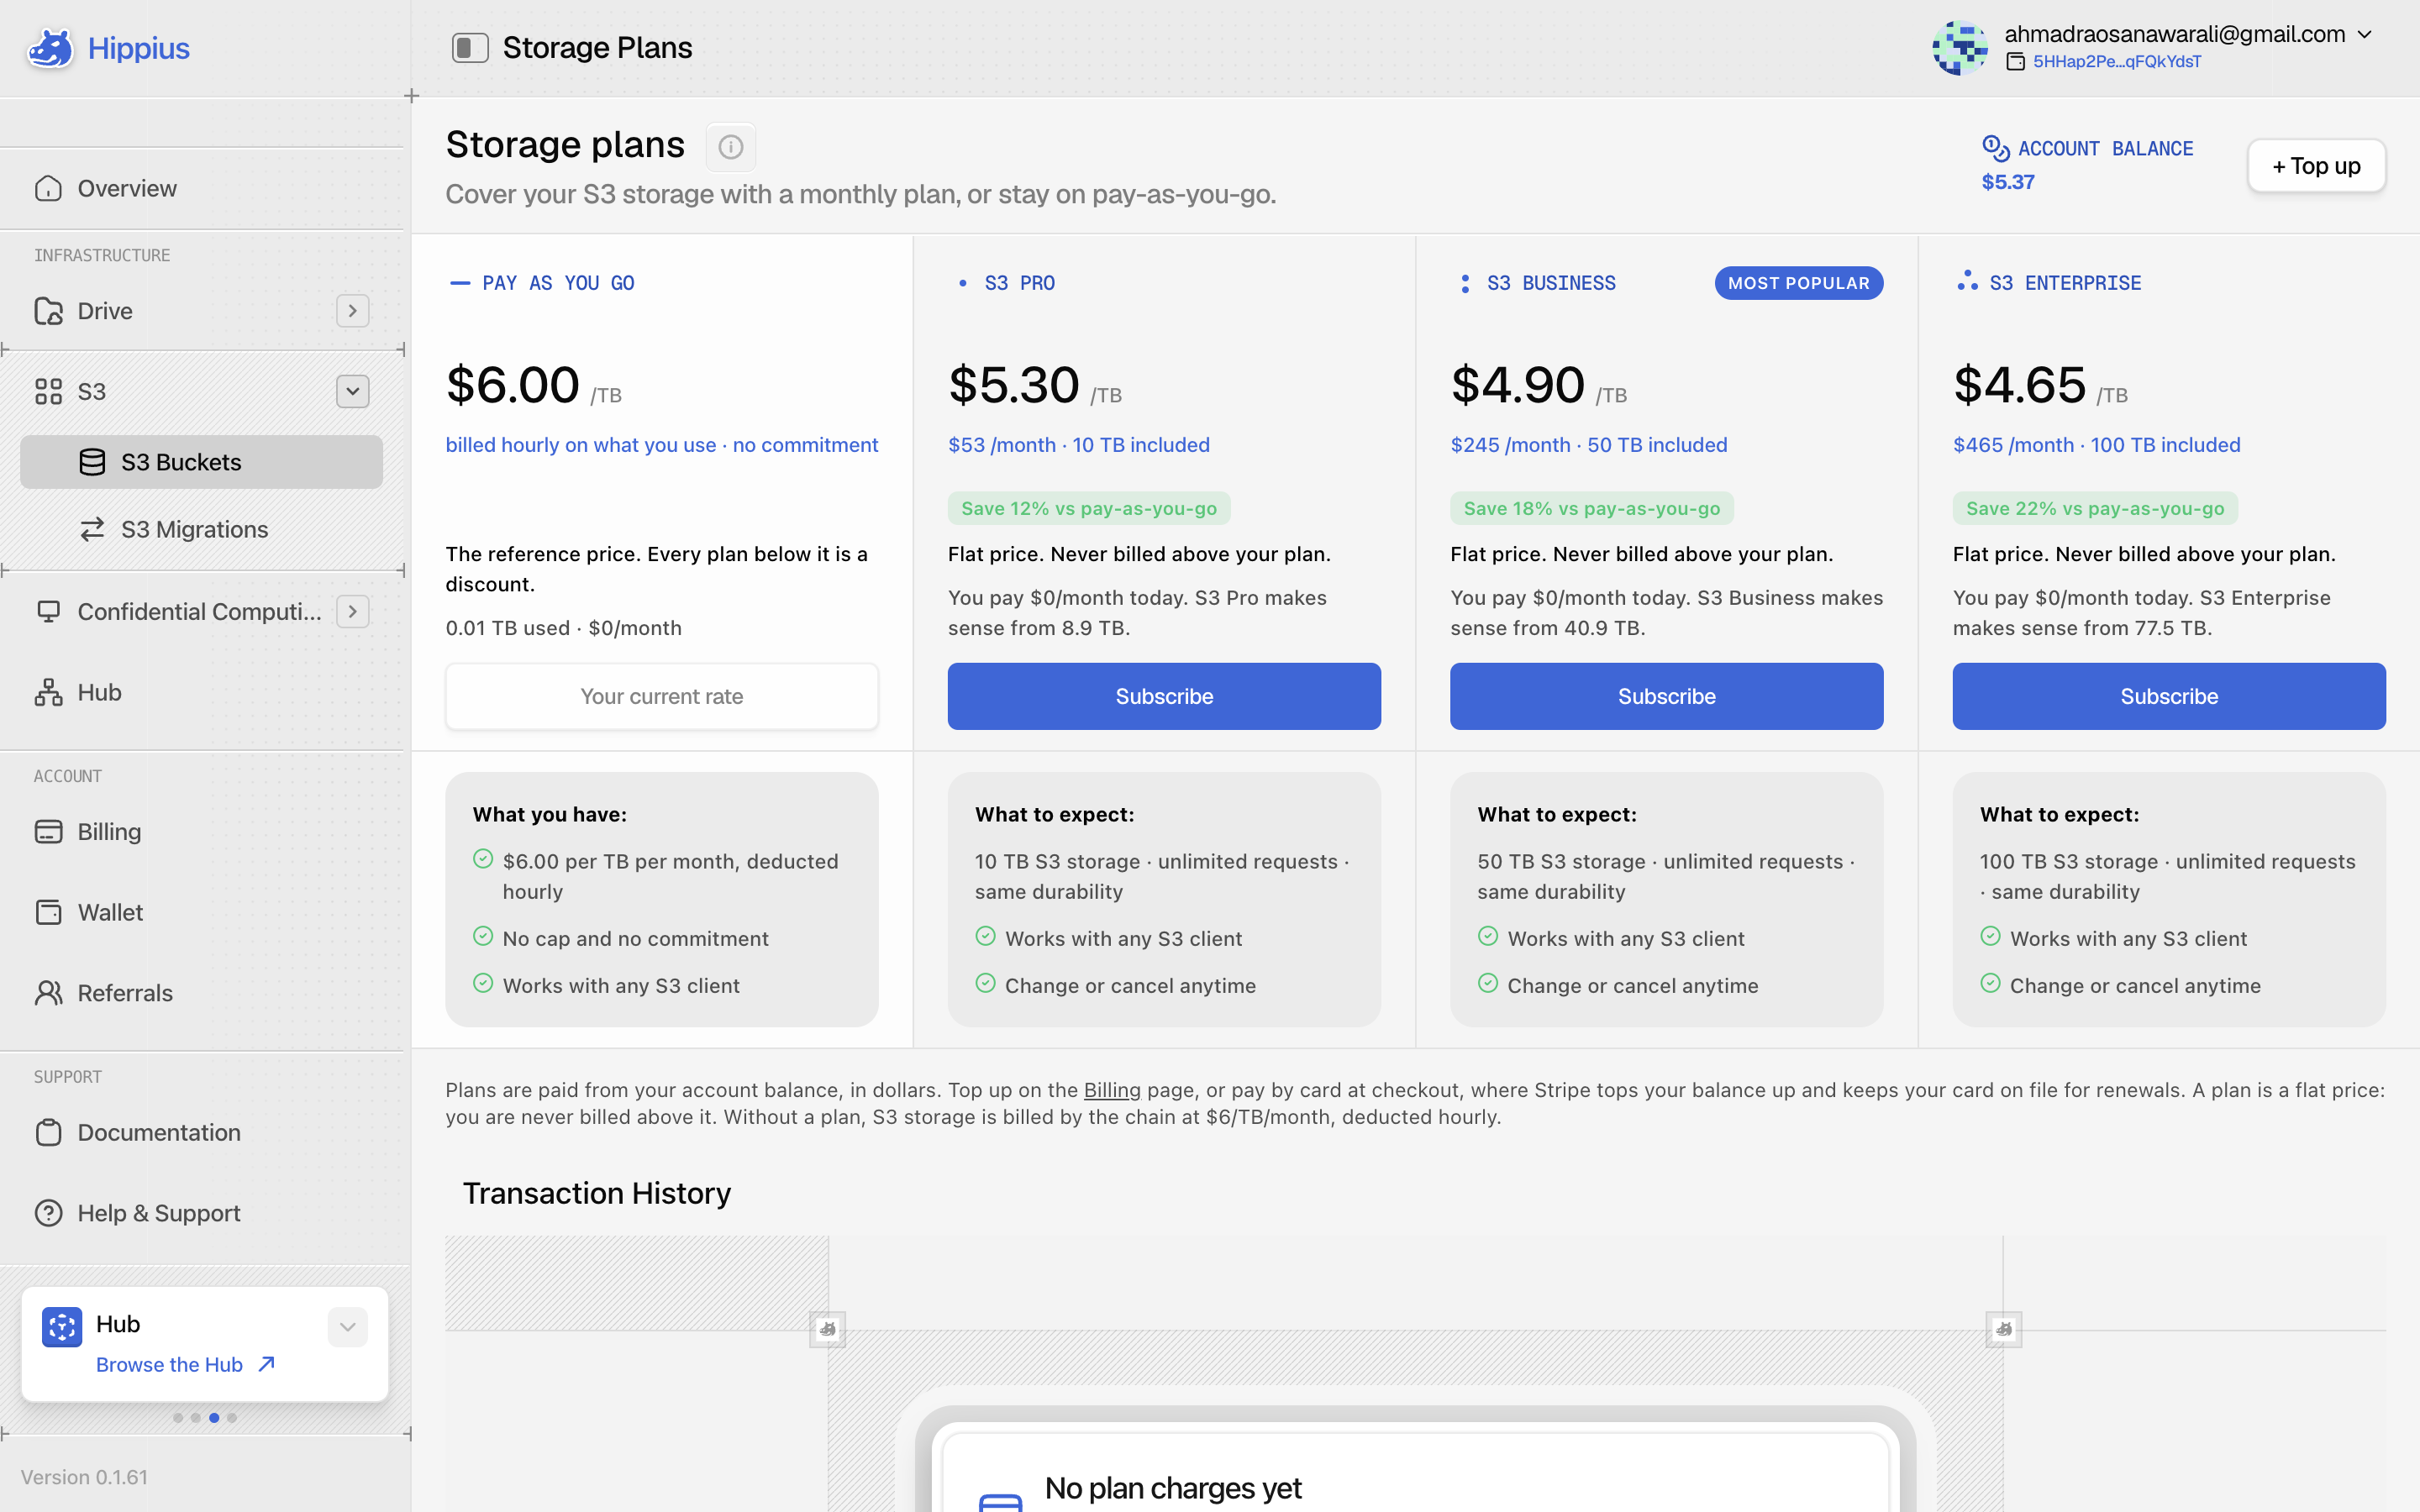
Task: Click the Help & Support question icon
Action: 48,1213
